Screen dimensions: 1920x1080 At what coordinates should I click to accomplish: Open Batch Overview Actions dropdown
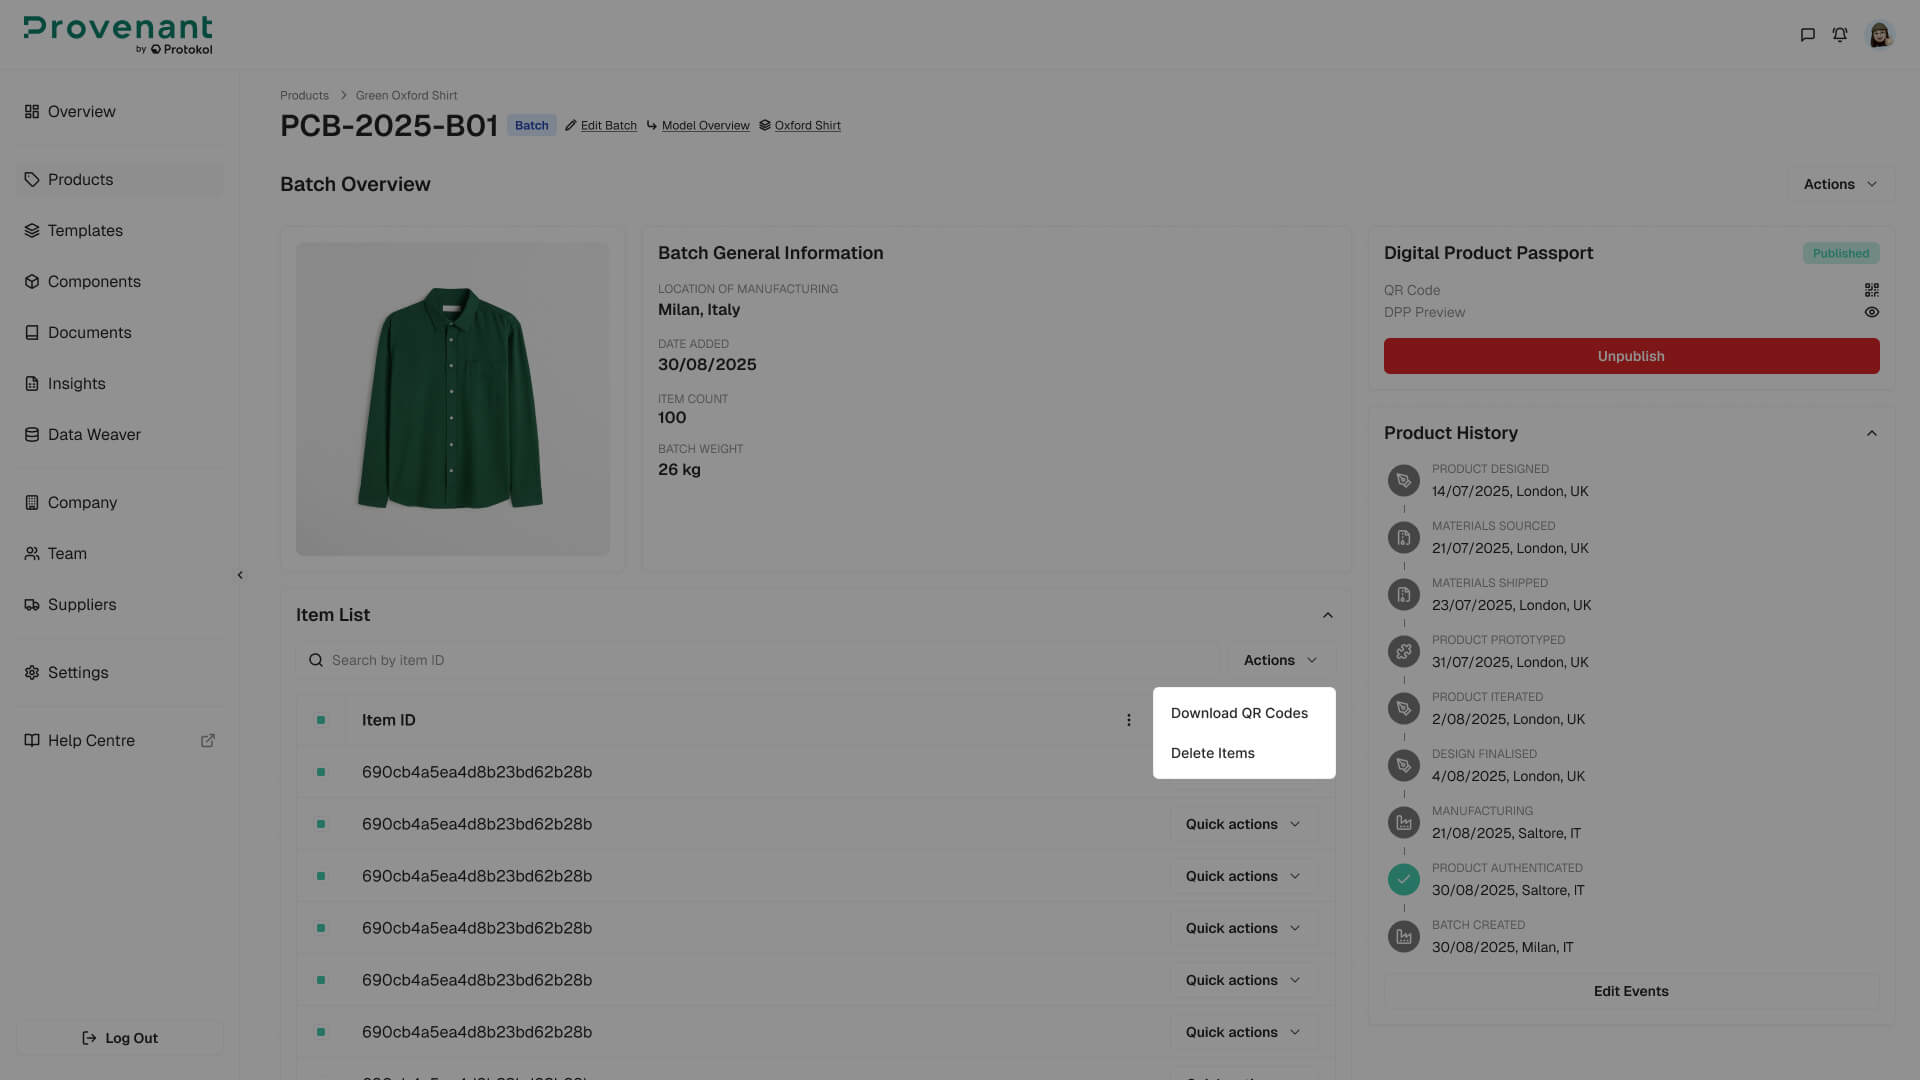[x=1840, y=184]
